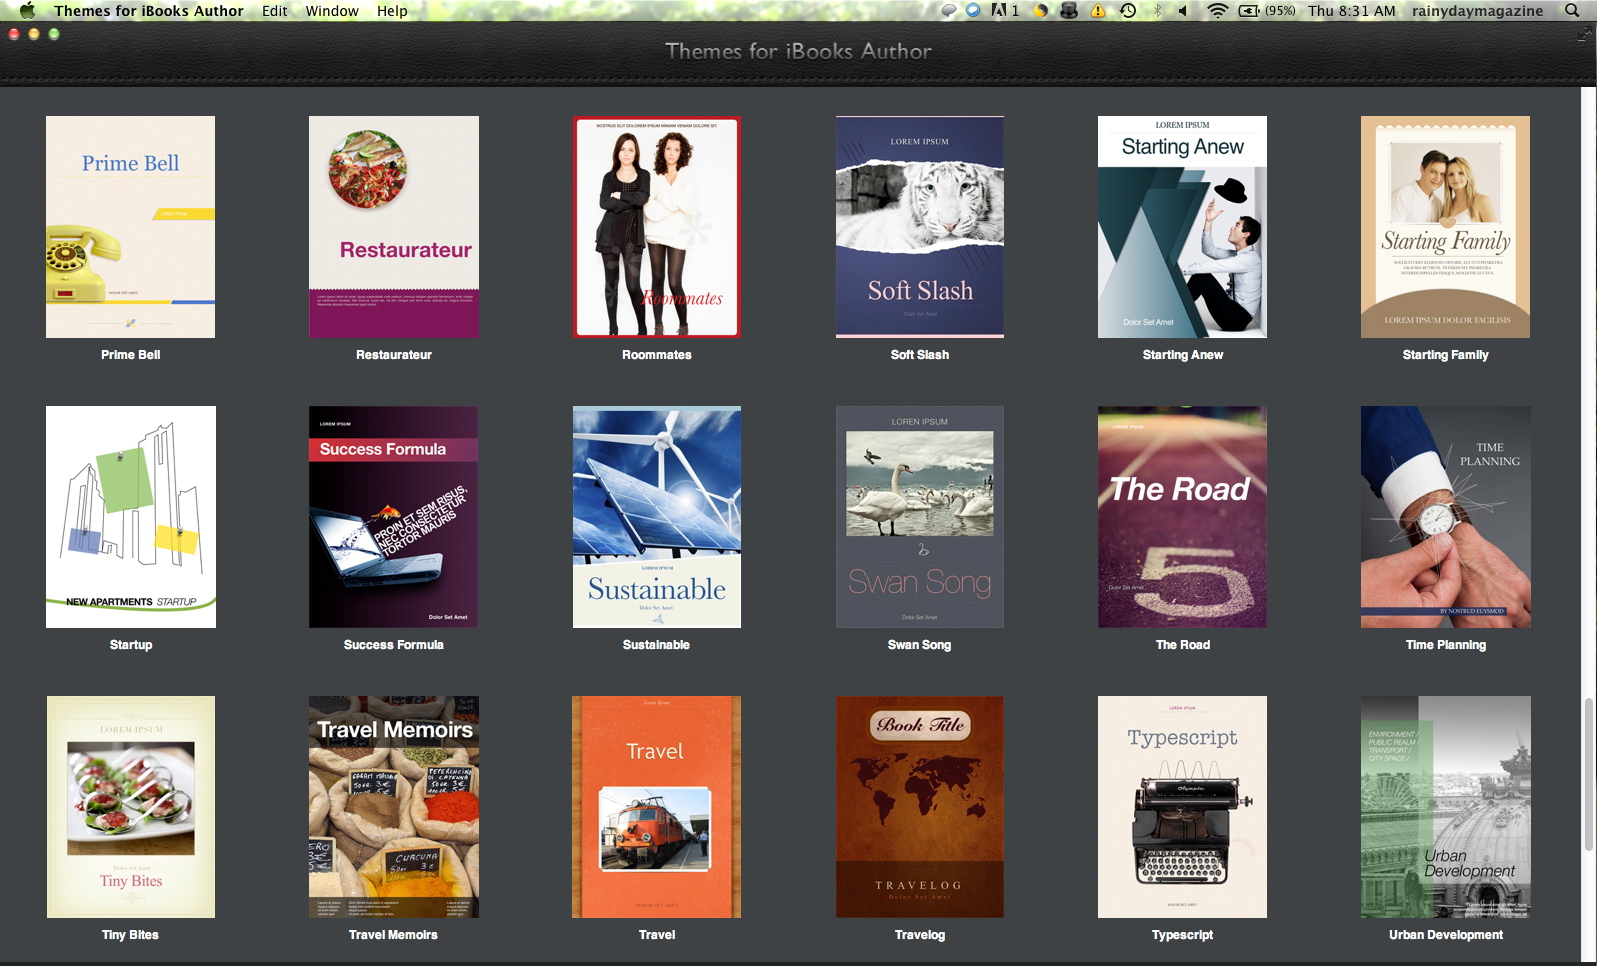
Task: Click the Bluetooth icon in menu bar
Action: (x=1158, y=11)
